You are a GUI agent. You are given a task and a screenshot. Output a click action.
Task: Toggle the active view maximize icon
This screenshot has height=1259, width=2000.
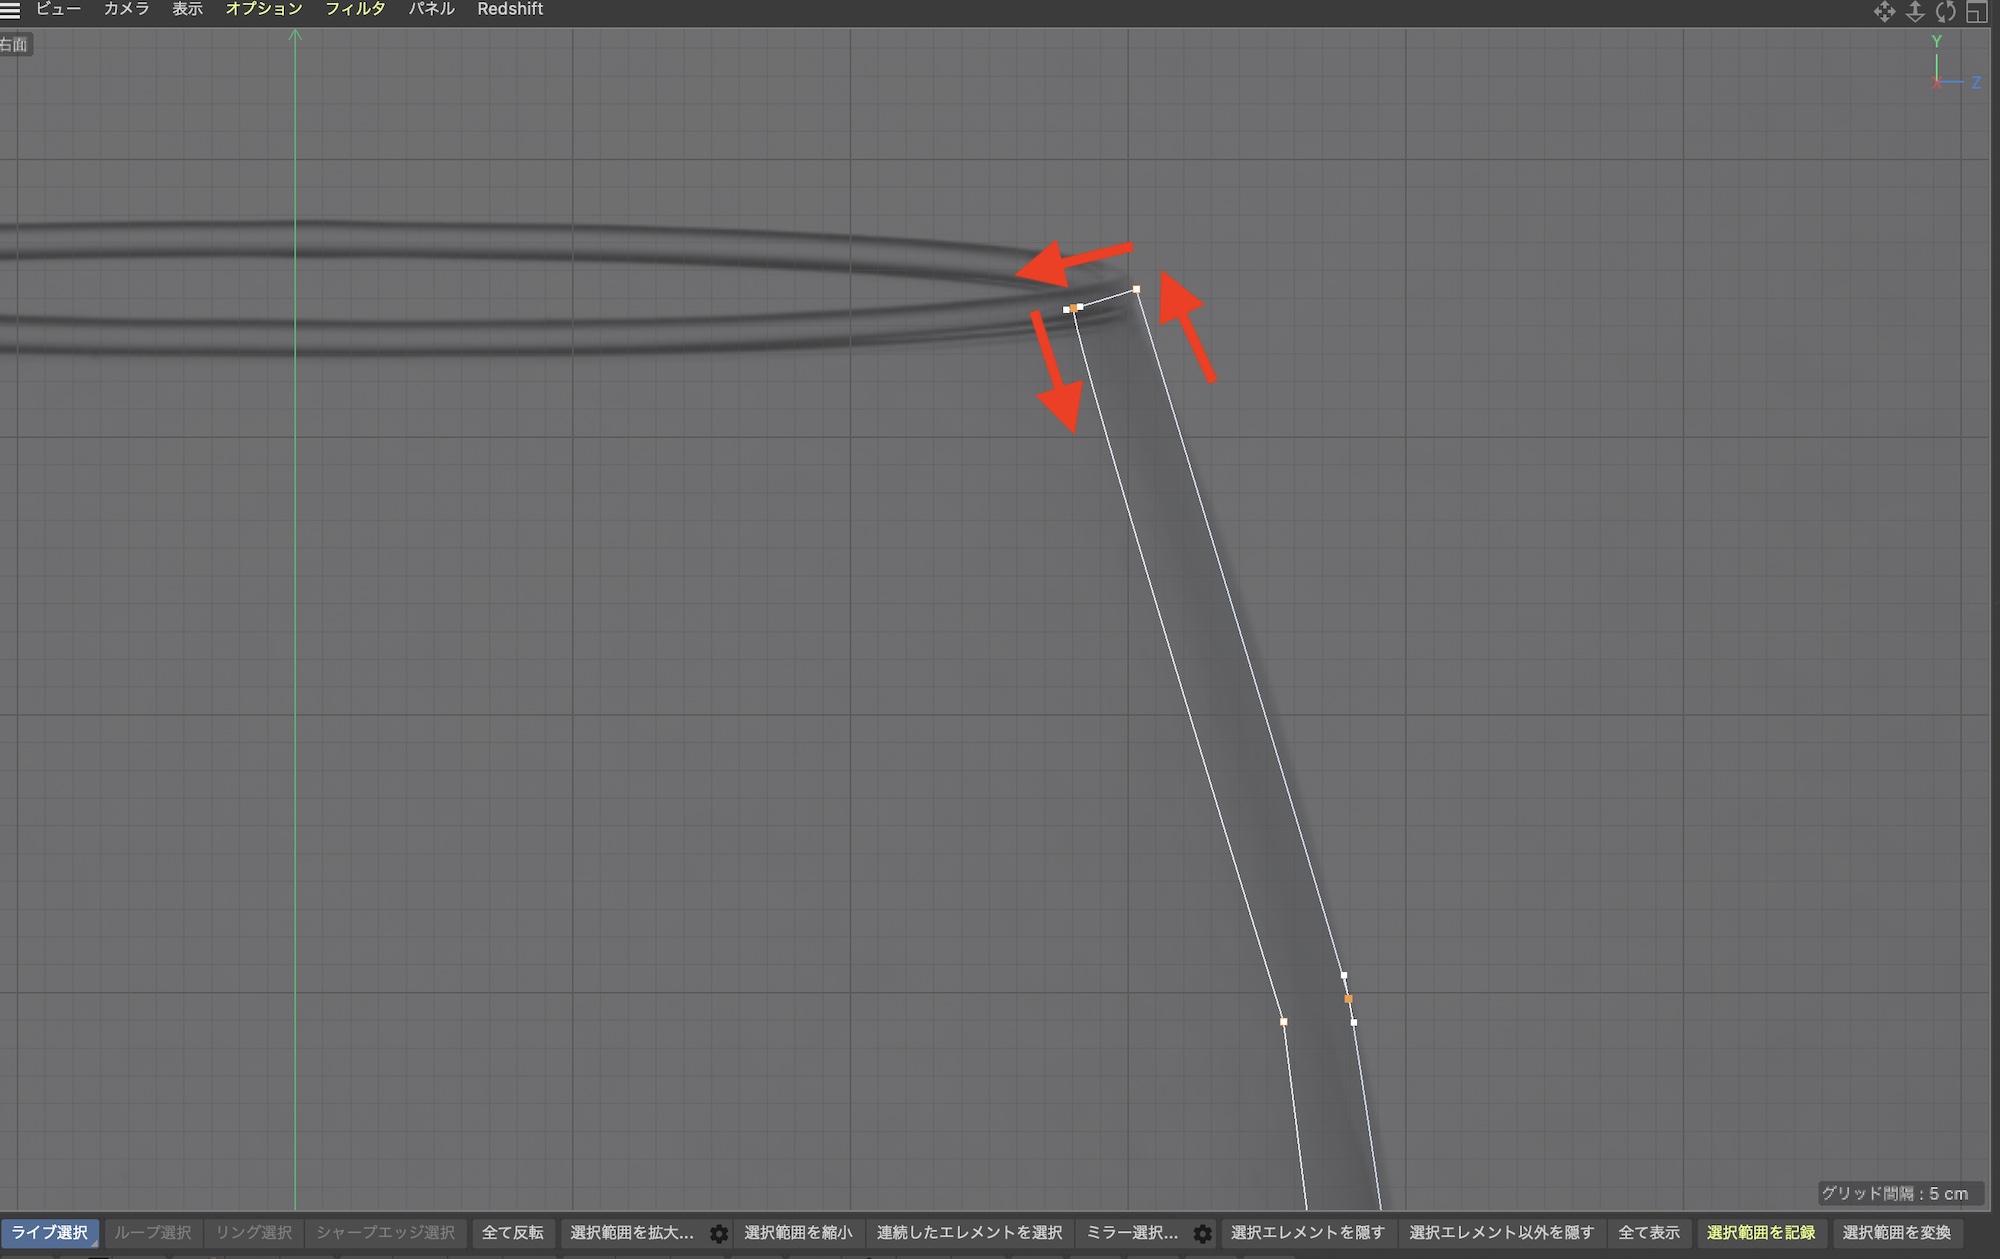point(1977,11)
